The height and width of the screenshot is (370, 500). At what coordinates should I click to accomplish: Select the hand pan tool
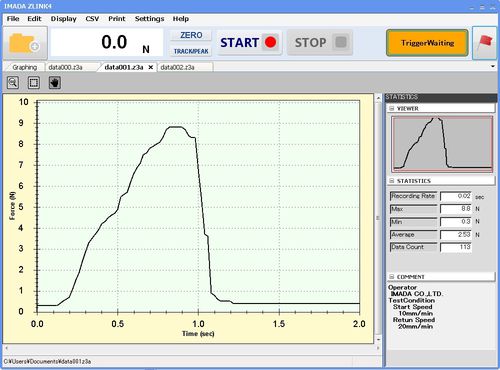click(54, 82)
